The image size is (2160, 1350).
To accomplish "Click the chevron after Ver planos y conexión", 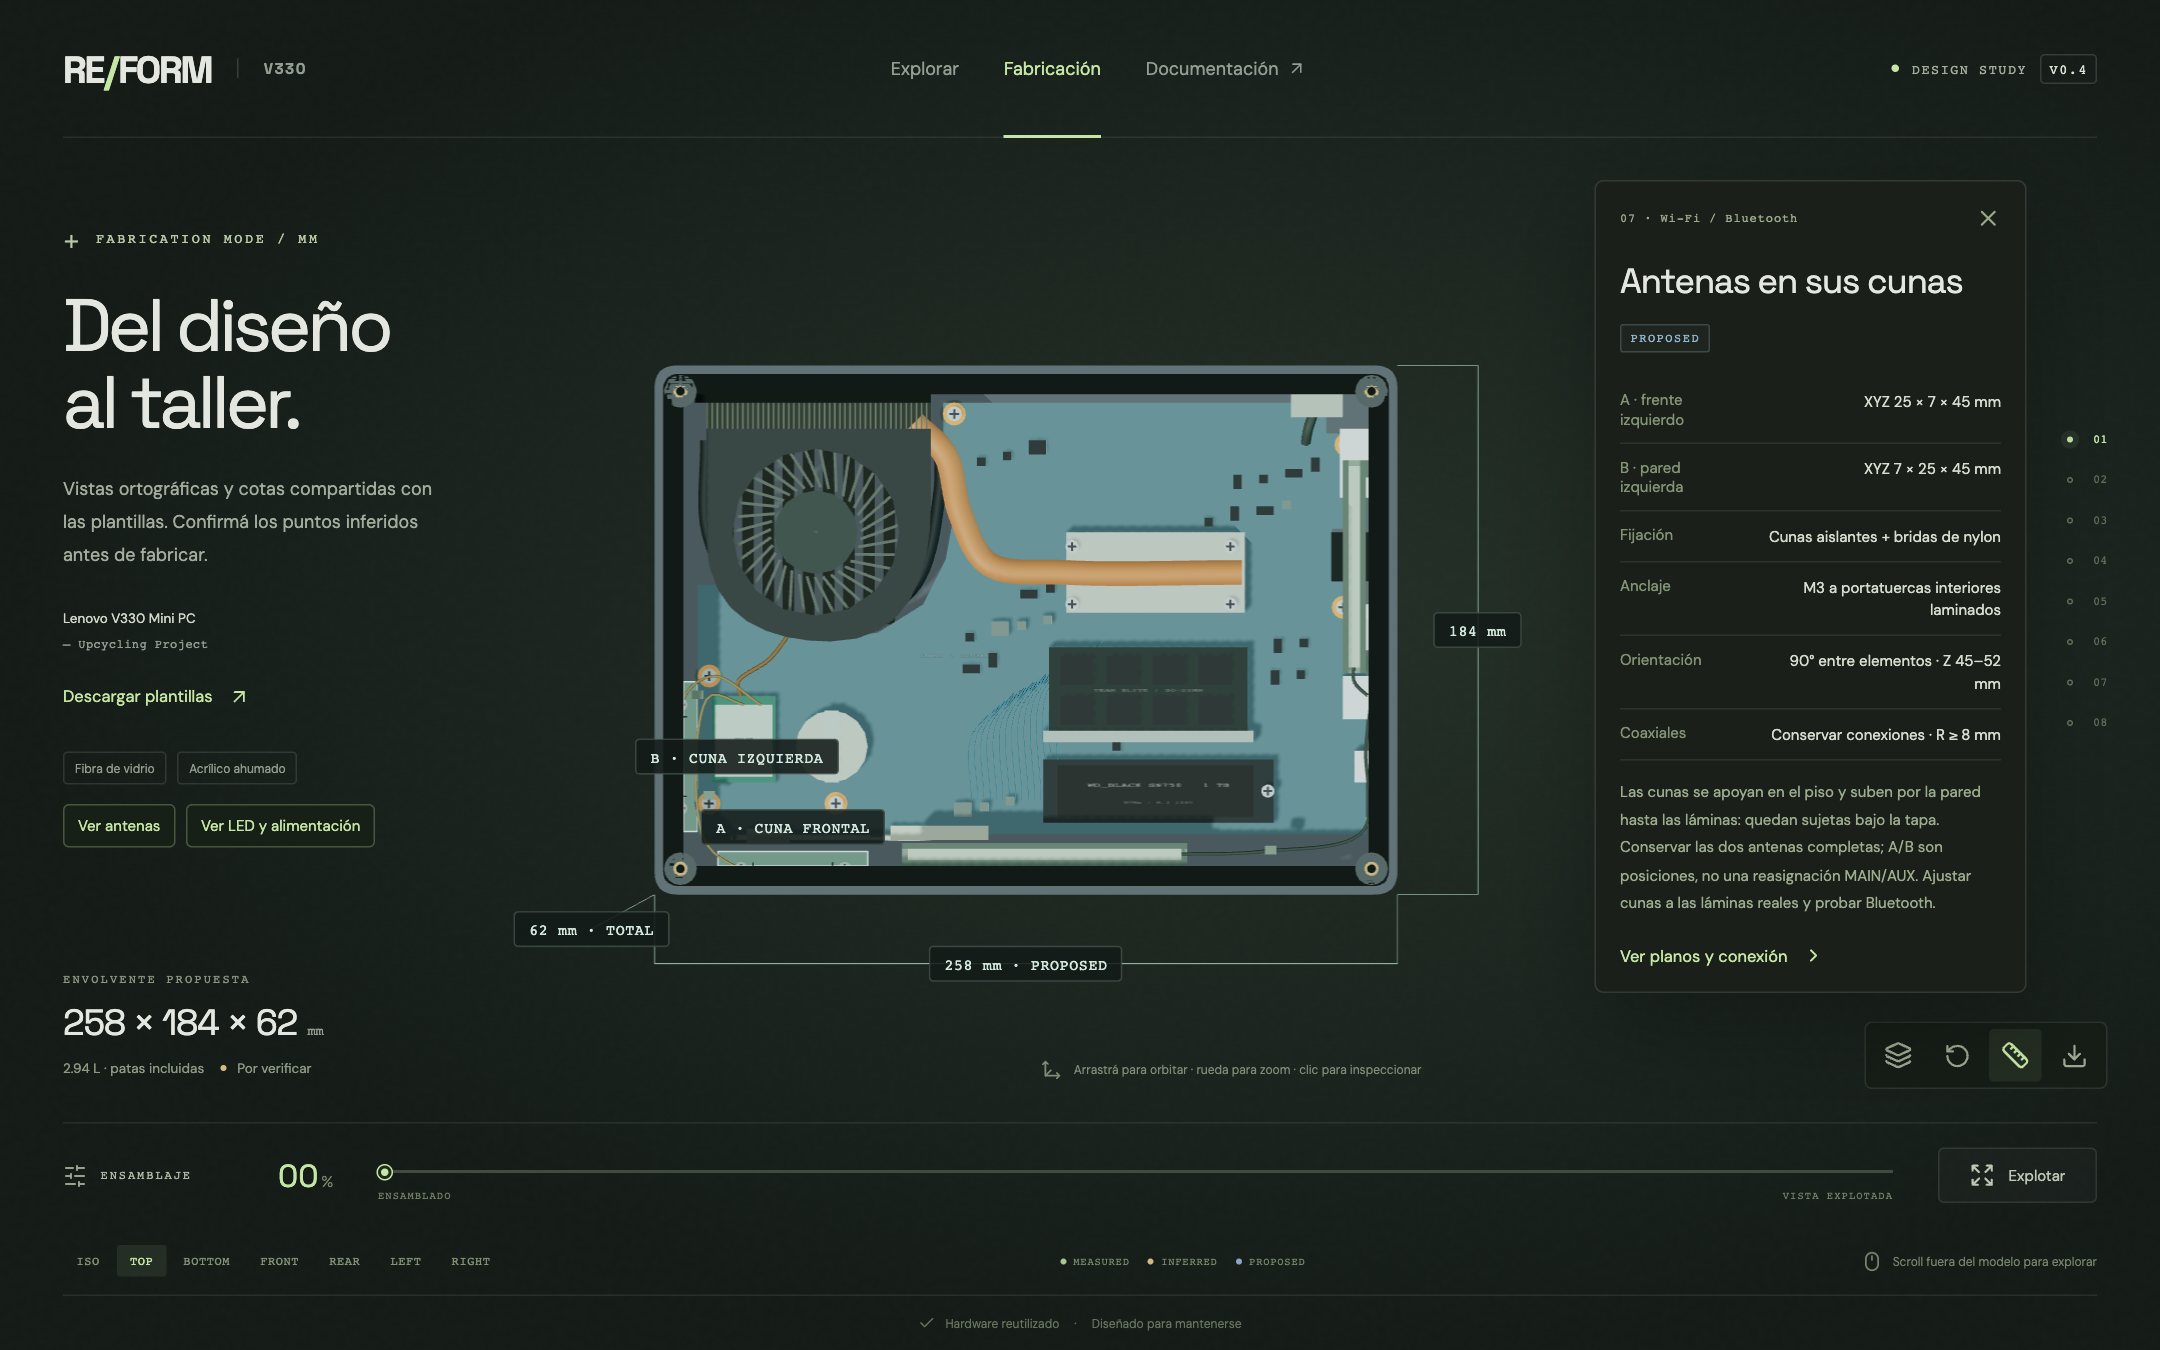I will pos(1814,956).
